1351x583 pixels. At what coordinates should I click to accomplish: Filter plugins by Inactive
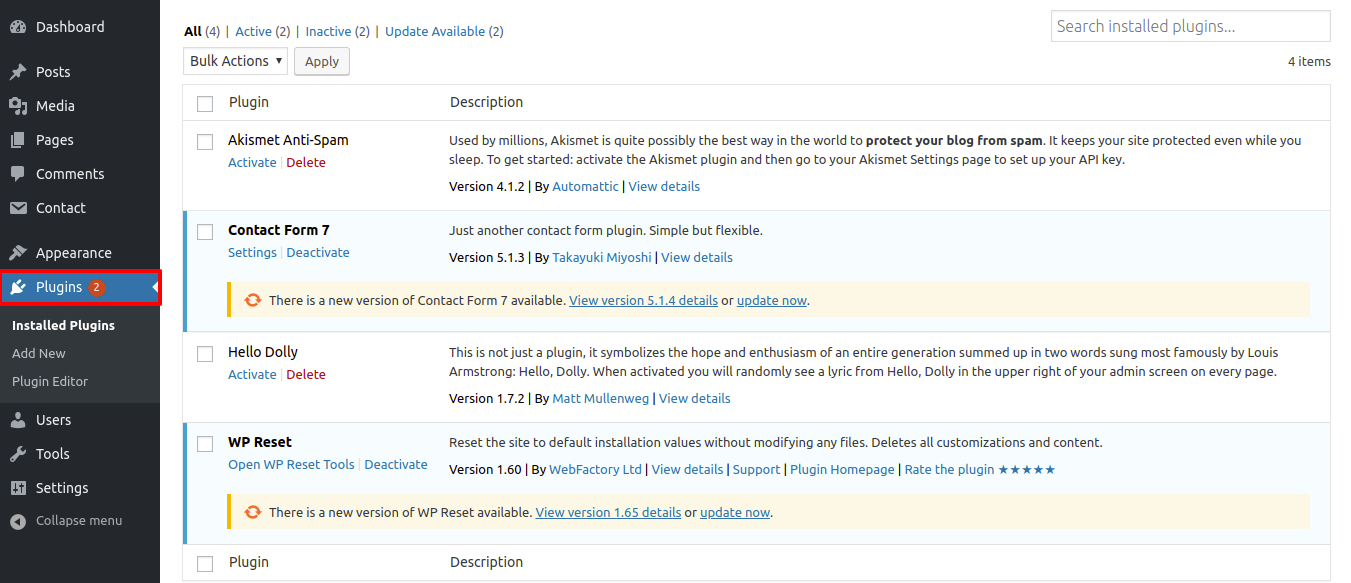[327, 32]
